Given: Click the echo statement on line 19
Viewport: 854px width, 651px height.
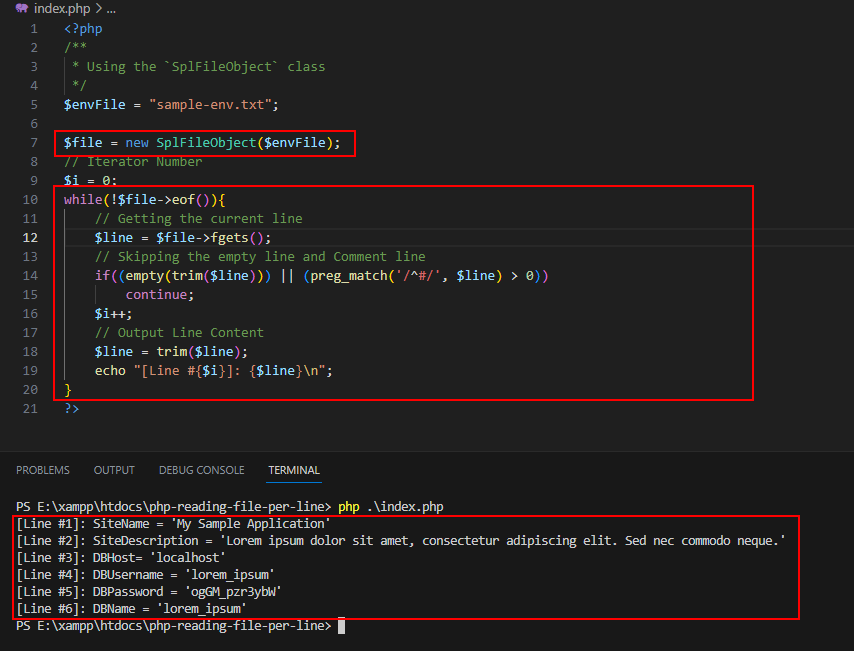Looking at the screenshot, I should [x=214, y=371].
